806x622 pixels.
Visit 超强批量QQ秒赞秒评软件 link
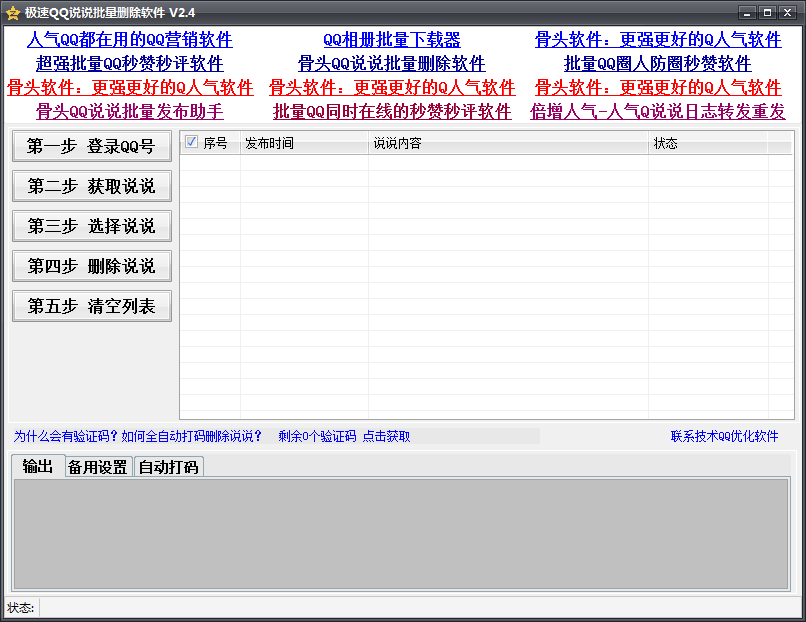coord(130,64)
